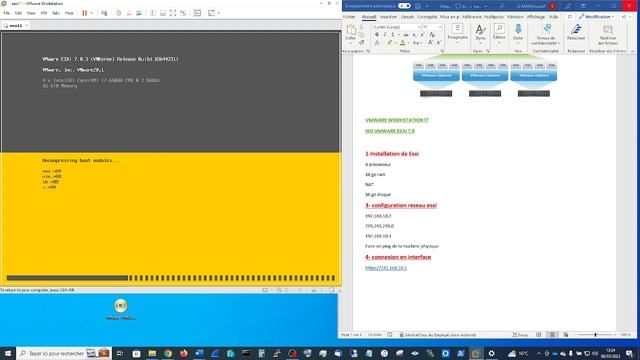Apply italic formatting in Word
This screenshot has width=640, height=360.
(x=384, y=35)
